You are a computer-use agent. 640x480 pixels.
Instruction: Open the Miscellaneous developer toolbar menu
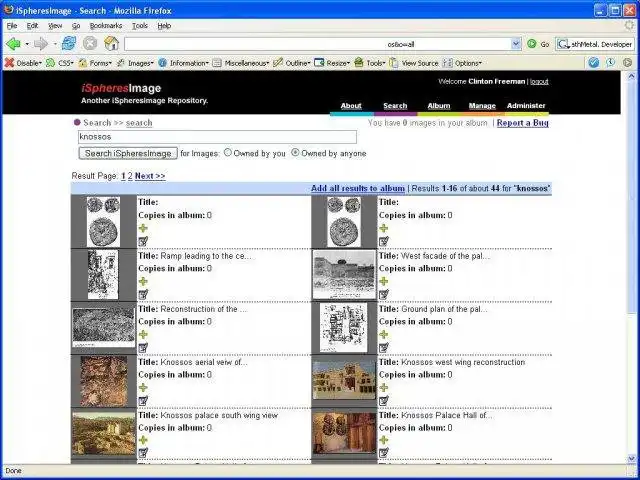pyautogui.click(x=241, y=63)
